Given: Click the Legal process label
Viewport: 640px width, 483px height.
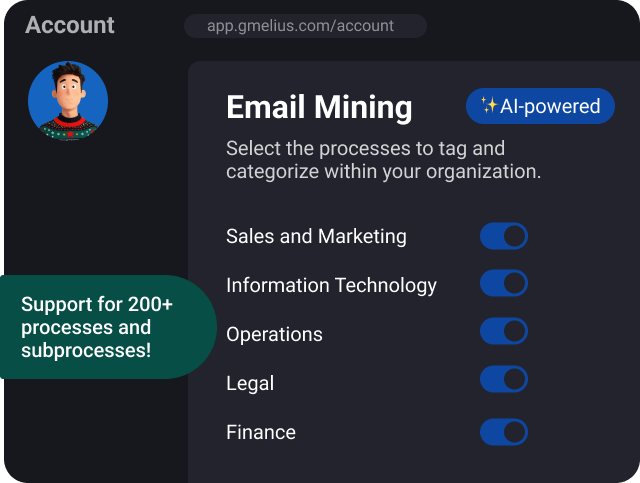Looking at the screenshot, I should tap(250, 383).
